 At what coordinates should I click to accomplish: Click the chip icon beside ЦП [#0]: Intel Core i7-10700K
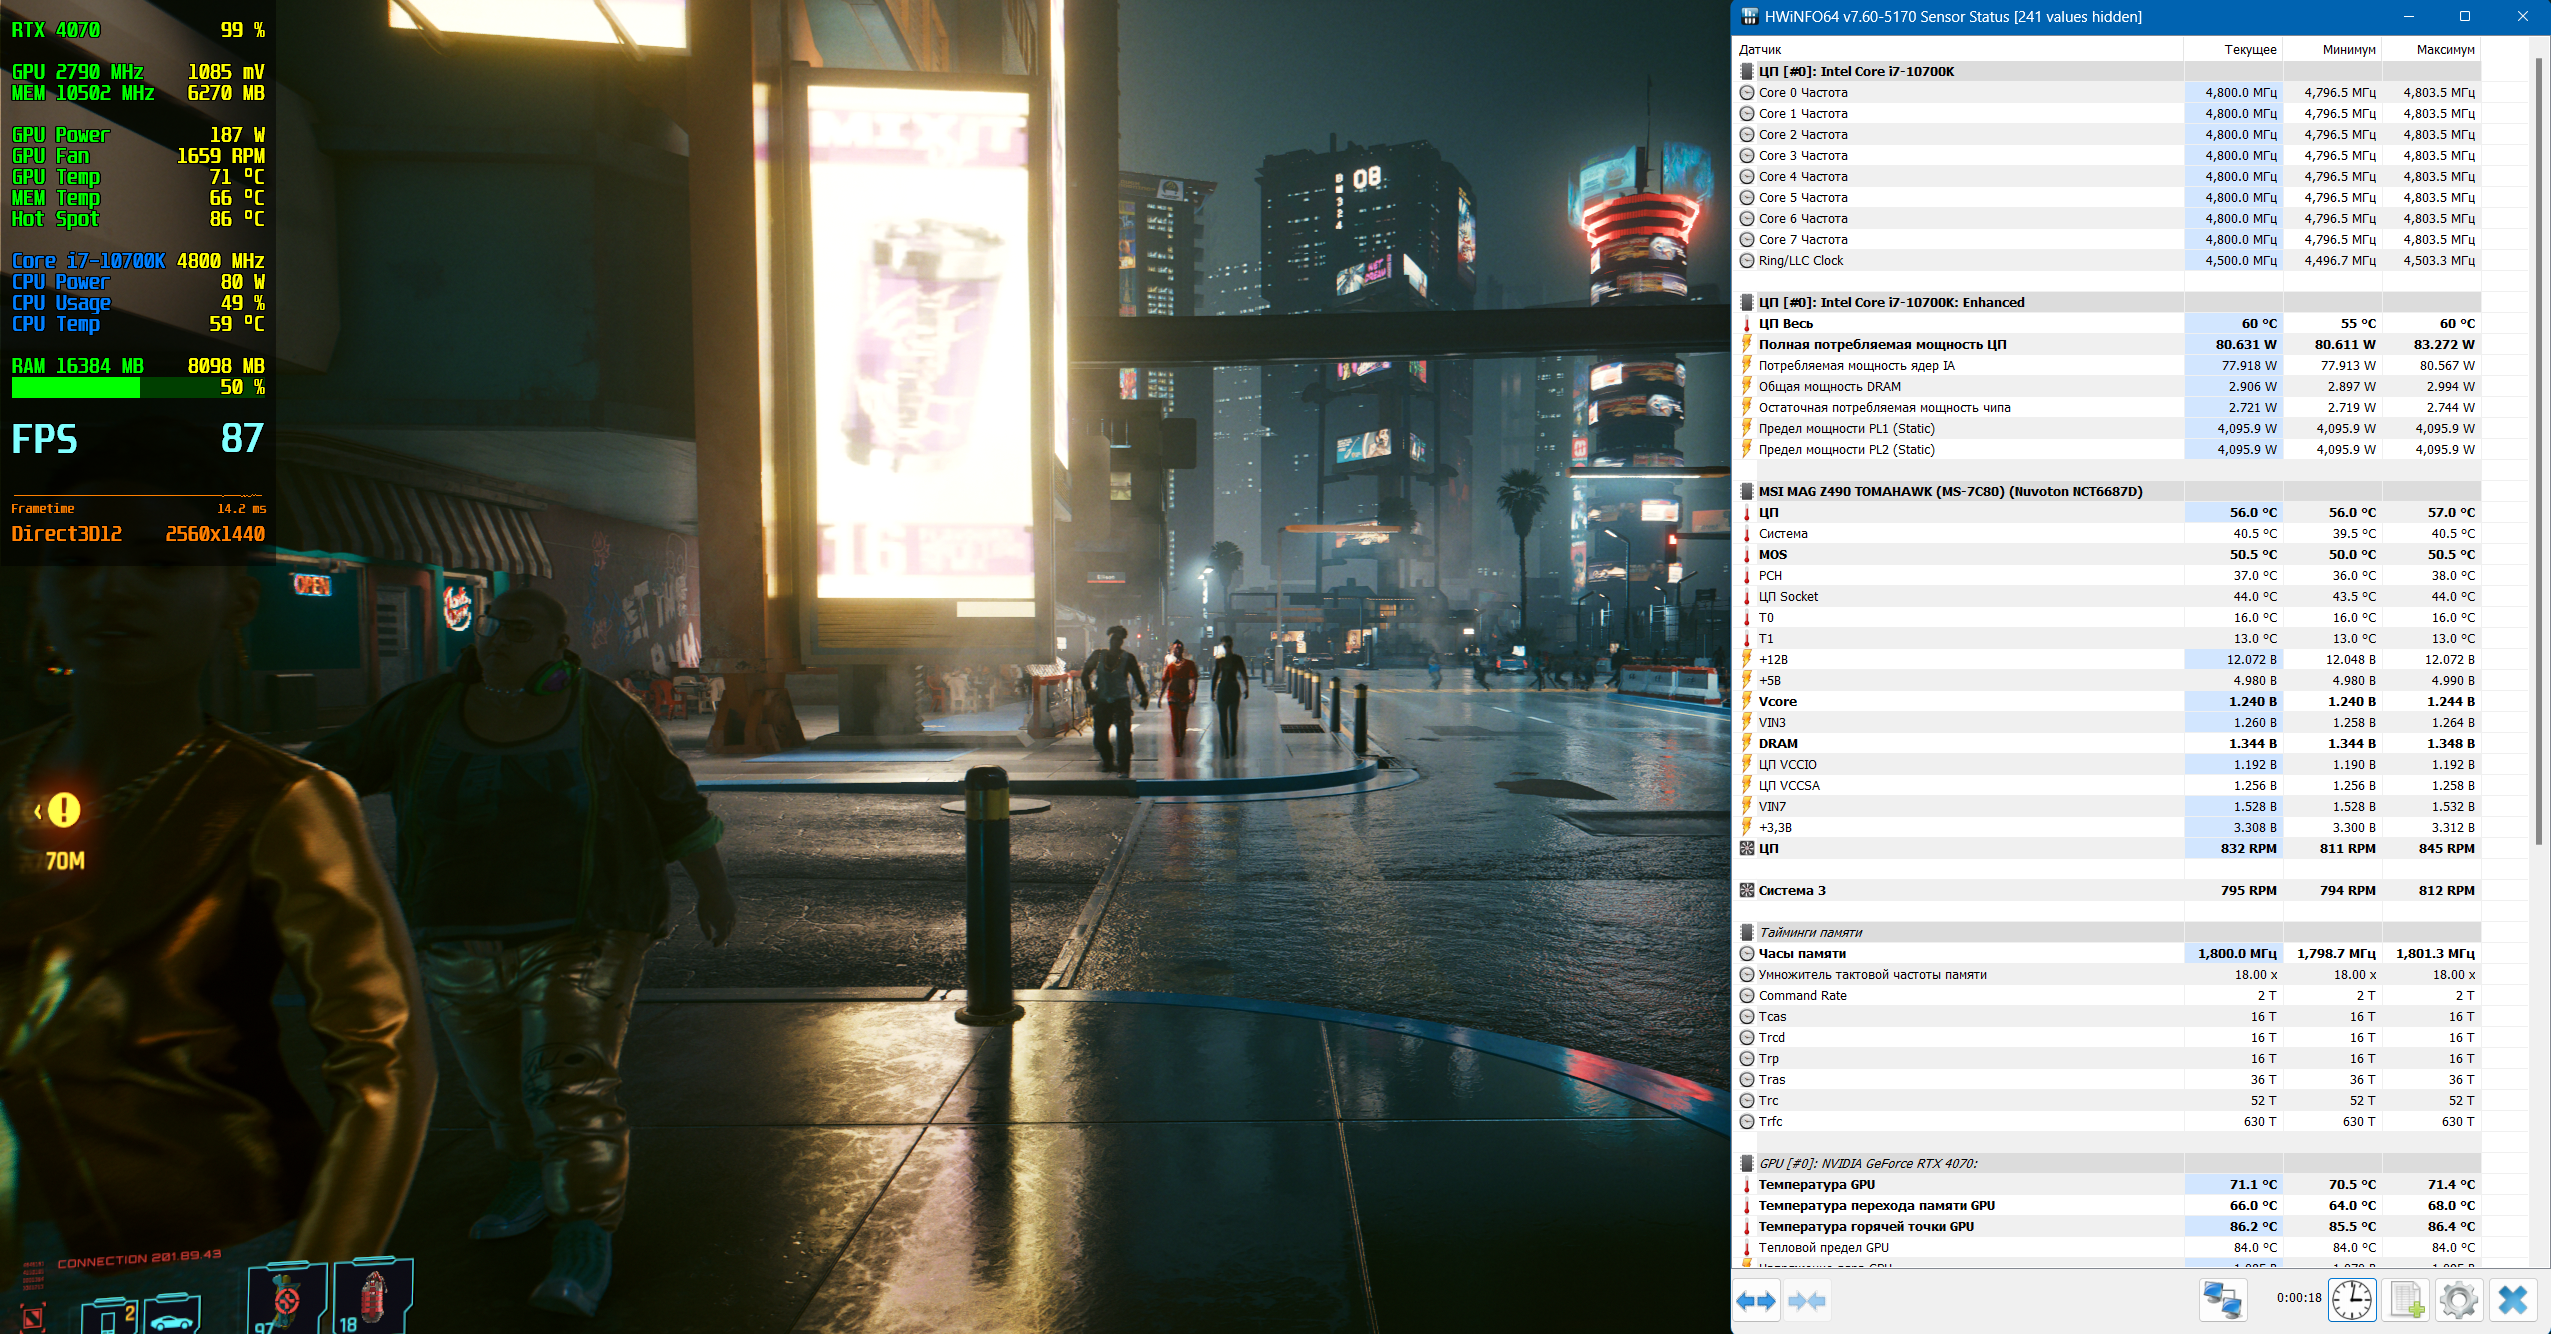(x=1747, y=71)
